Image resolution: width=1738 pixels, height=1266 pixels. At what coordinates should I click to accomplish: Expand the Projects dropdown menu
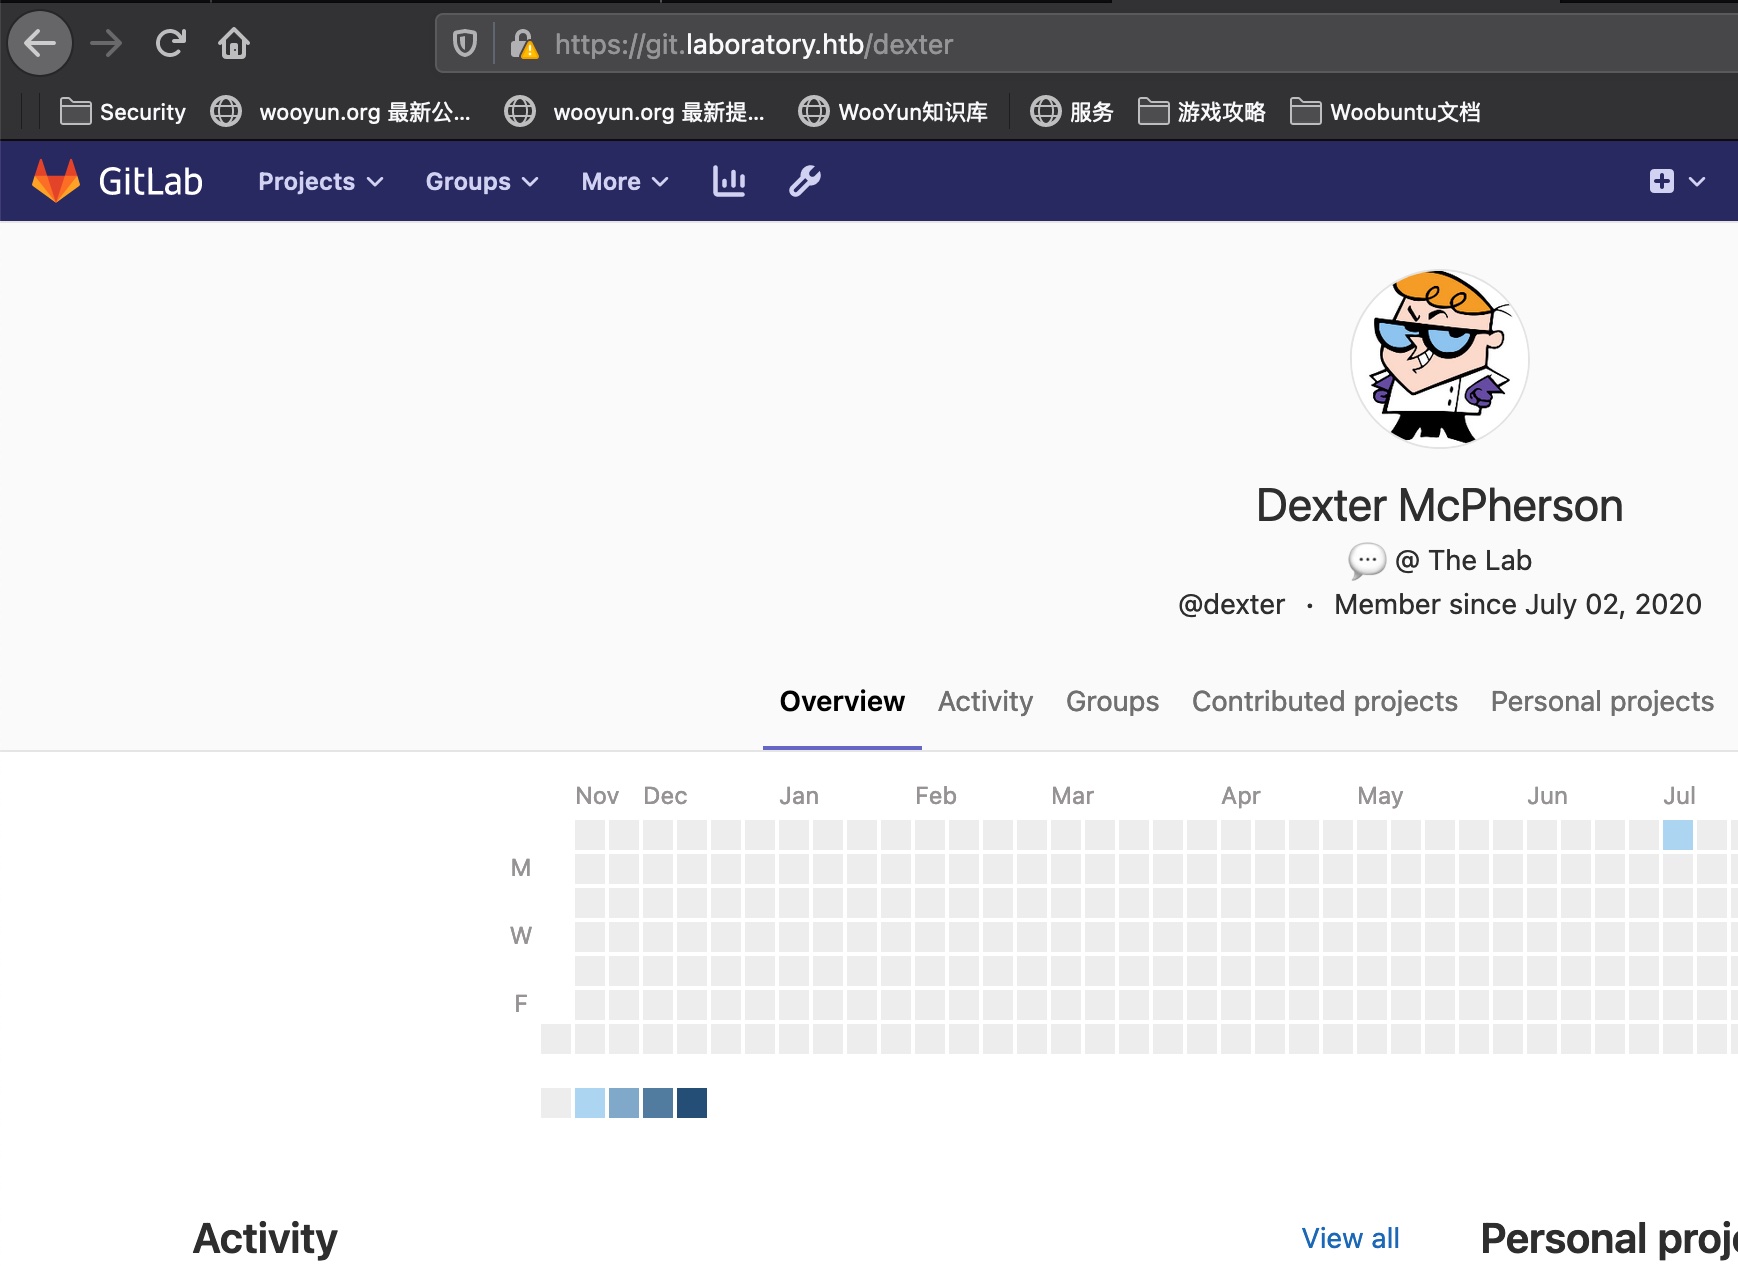click(x=320, y=181)
